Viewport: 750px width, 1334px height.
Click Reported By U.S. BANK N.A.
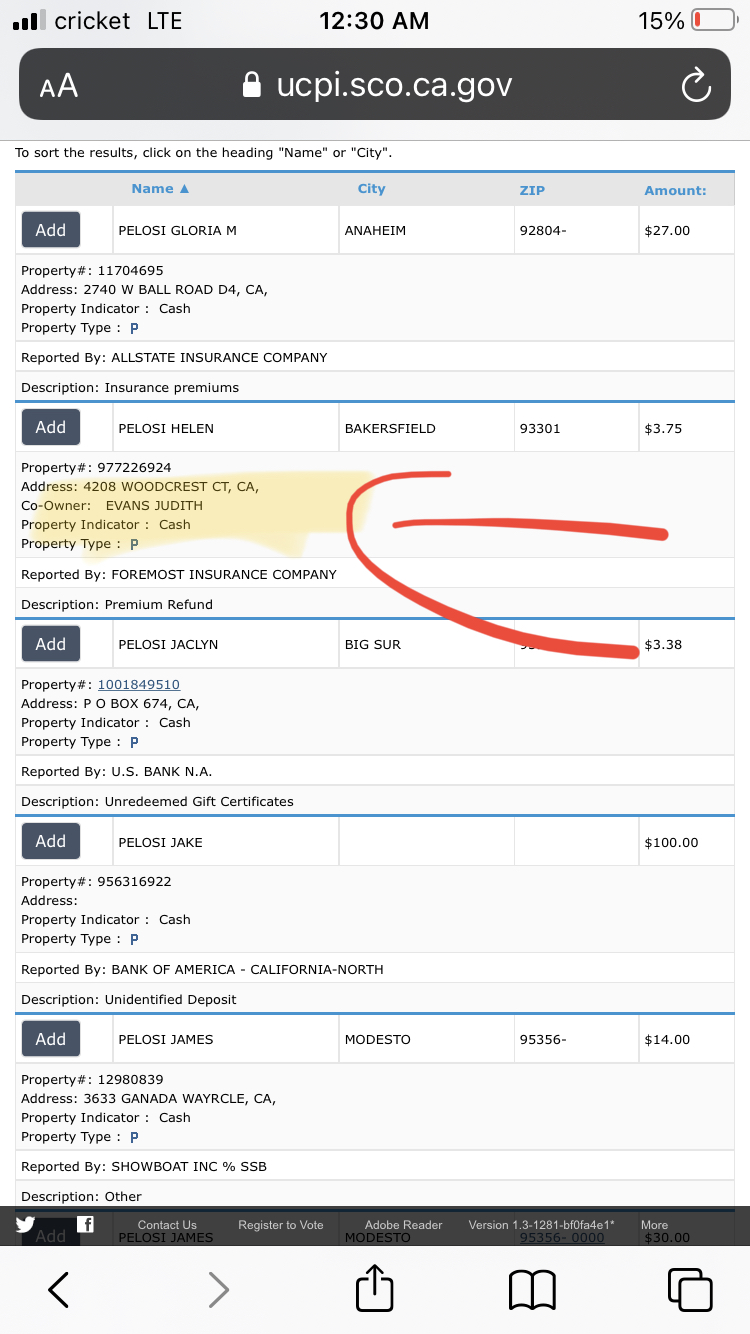[117, 772]
